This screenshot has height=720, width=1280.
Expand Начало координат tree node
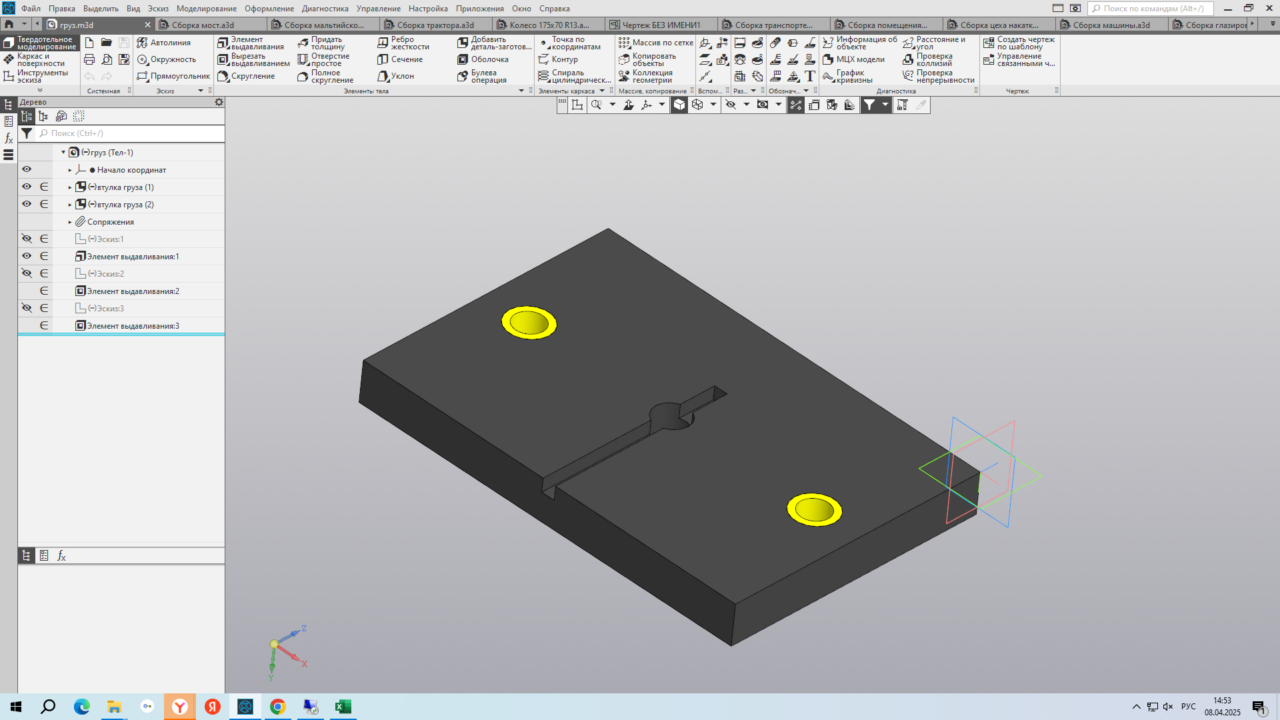[70, 170]
